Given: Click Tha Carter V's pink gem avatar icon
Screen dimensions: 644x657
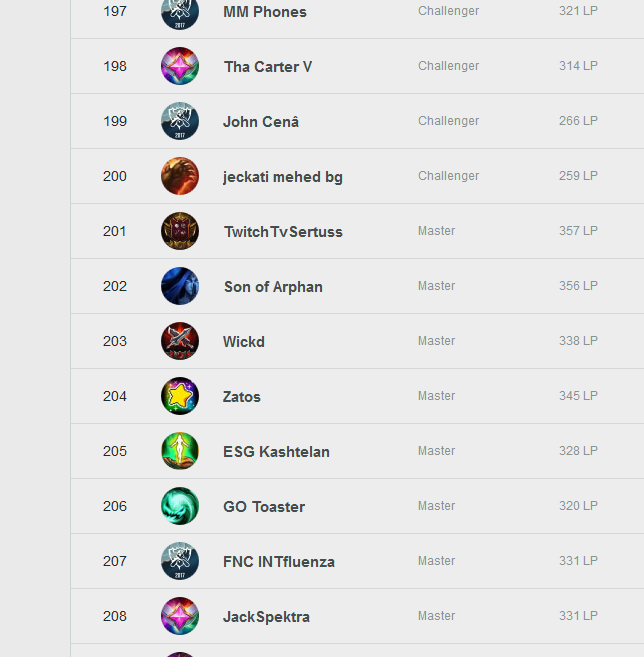Looking at the screenshot, I should tap(180, 66).
